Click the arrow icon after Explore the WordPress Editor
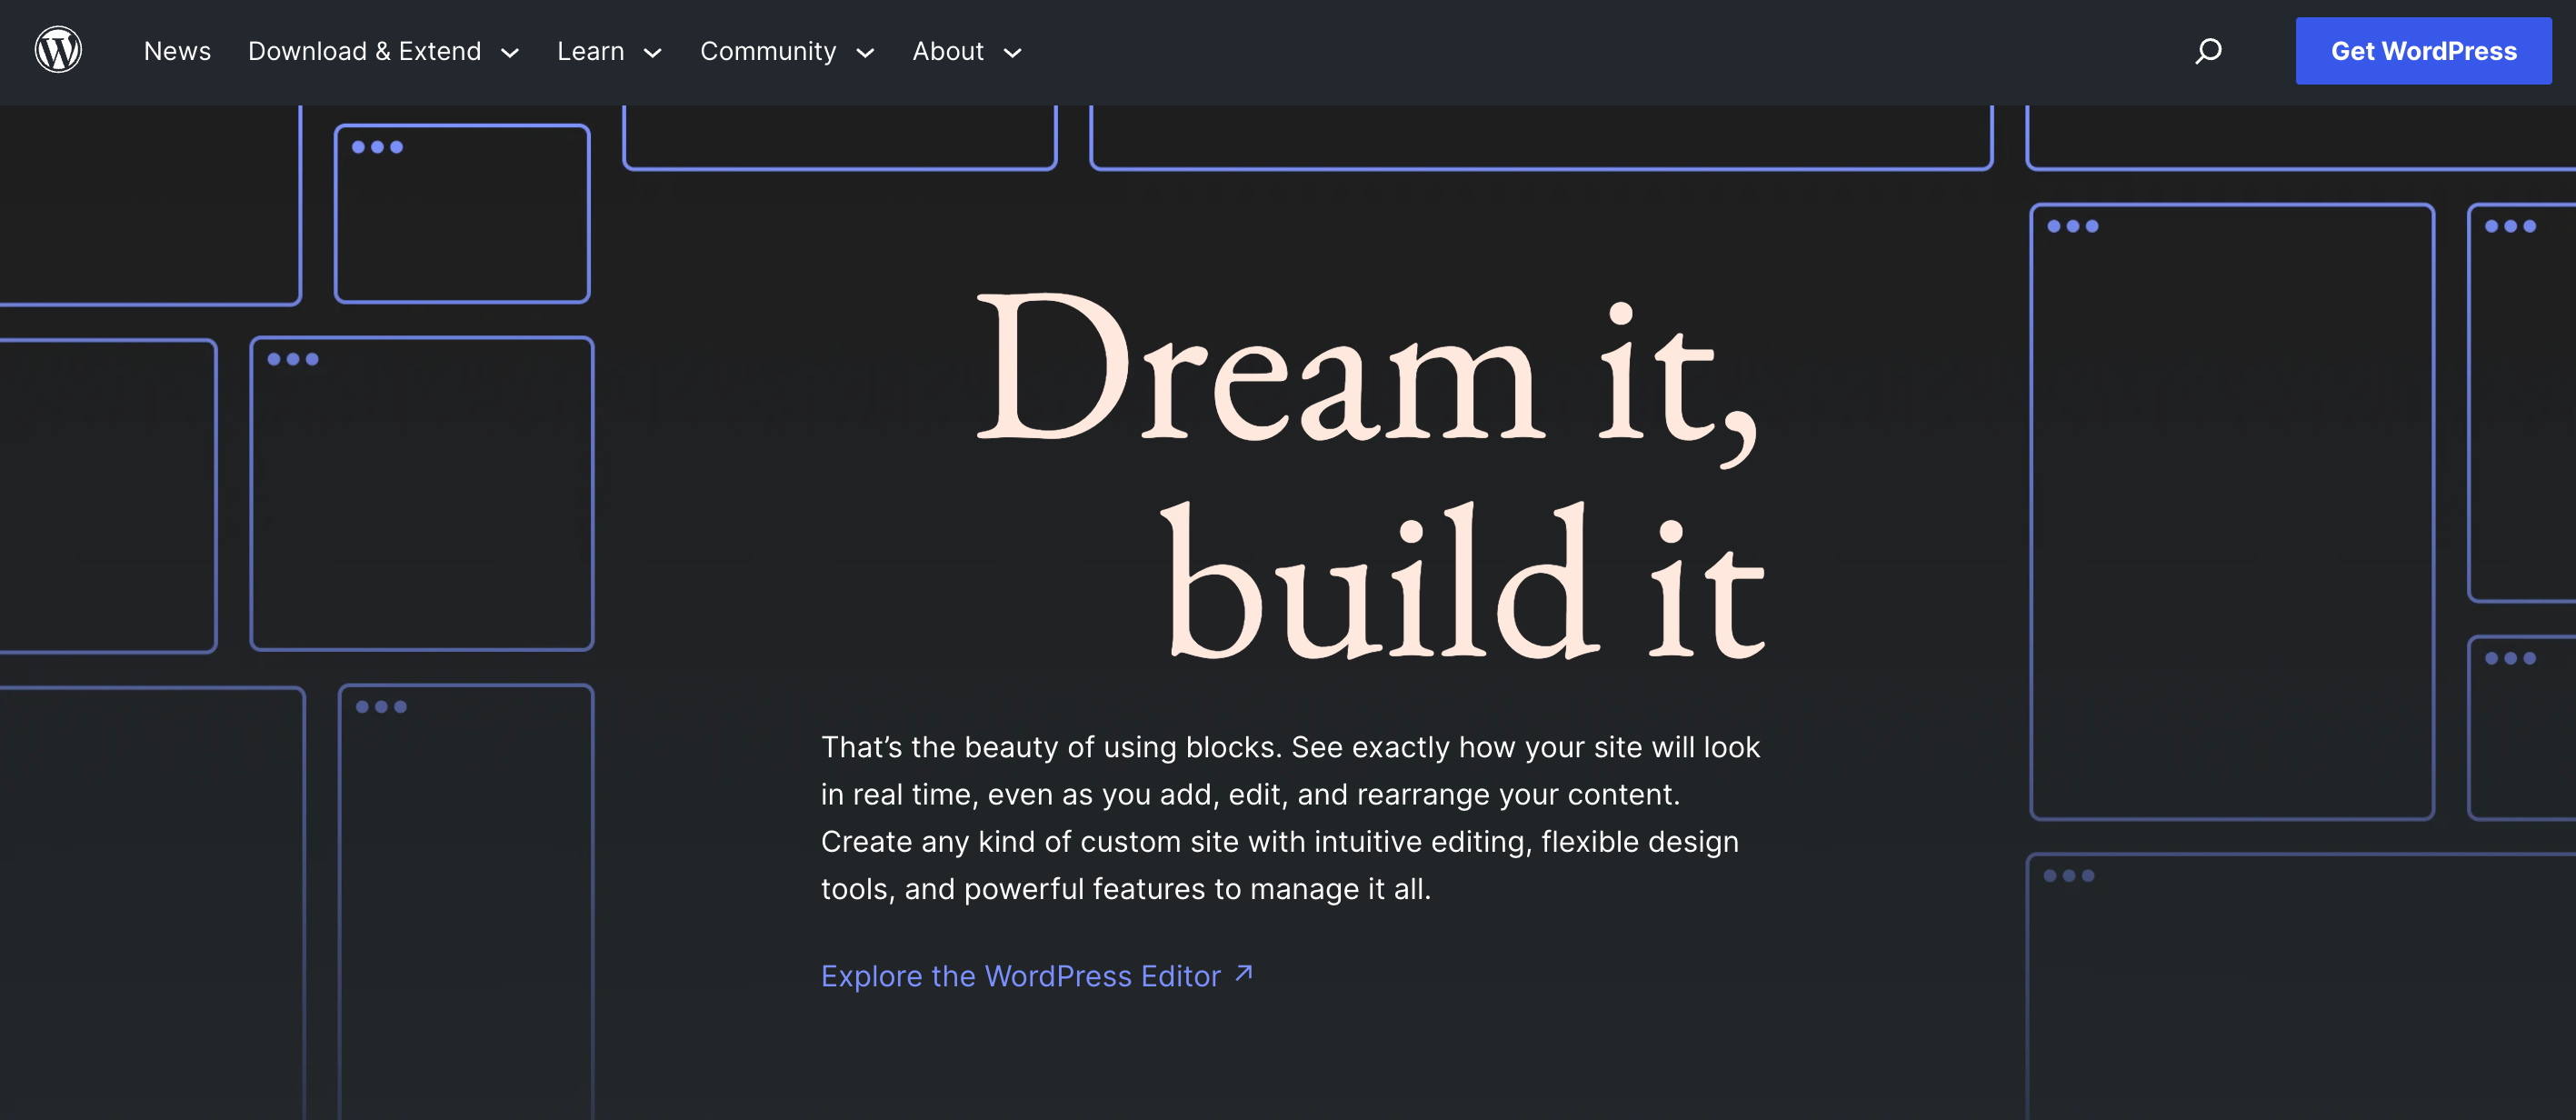 pos(1244,974)
